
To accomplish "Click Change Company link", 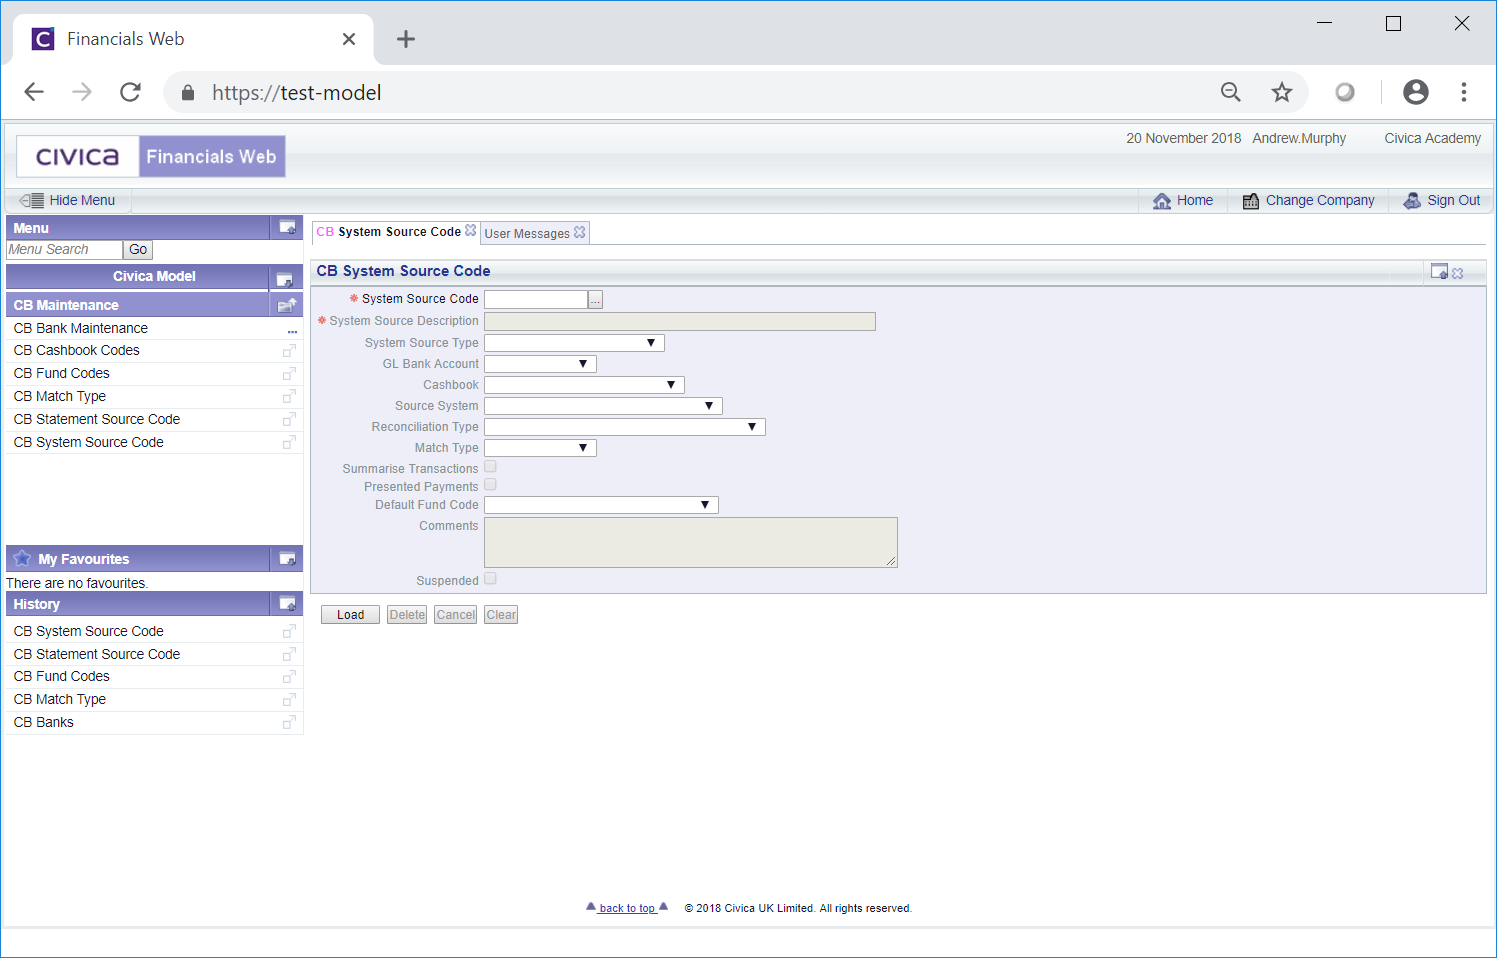I will tap(1308, 200).
